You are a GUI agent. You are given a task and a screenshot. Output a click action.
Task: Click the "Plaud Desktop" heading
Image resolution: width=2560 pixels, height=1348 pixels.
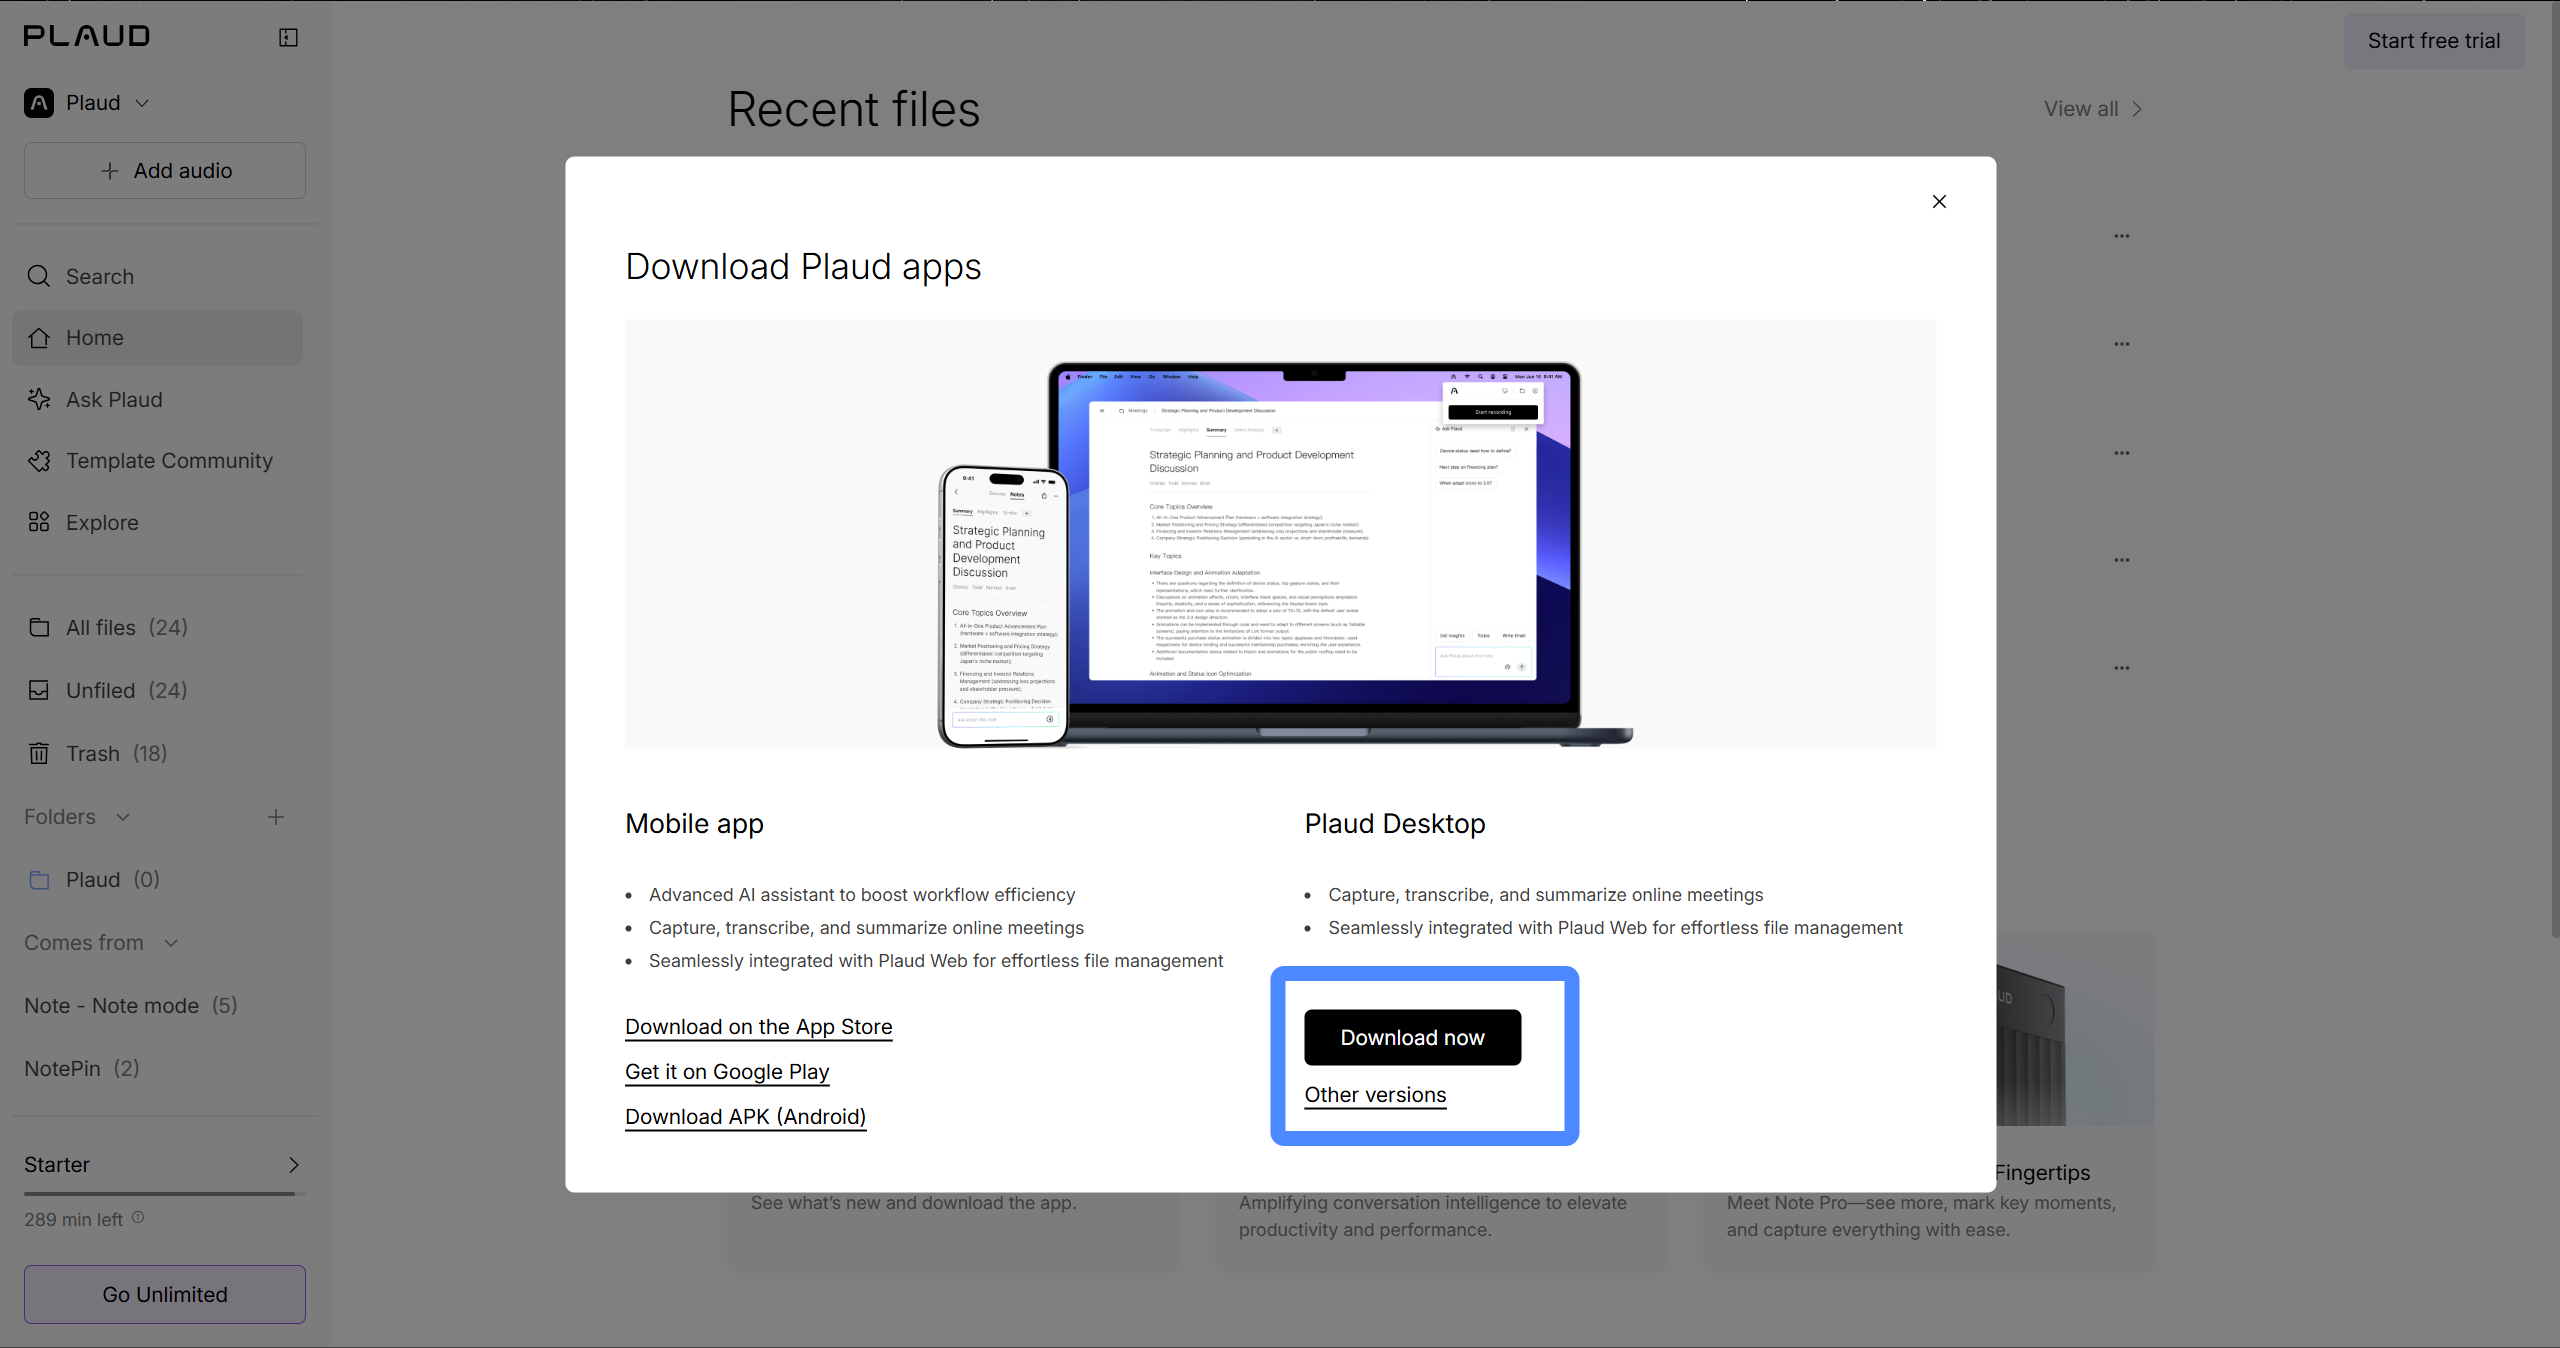tap(1395, 824)
